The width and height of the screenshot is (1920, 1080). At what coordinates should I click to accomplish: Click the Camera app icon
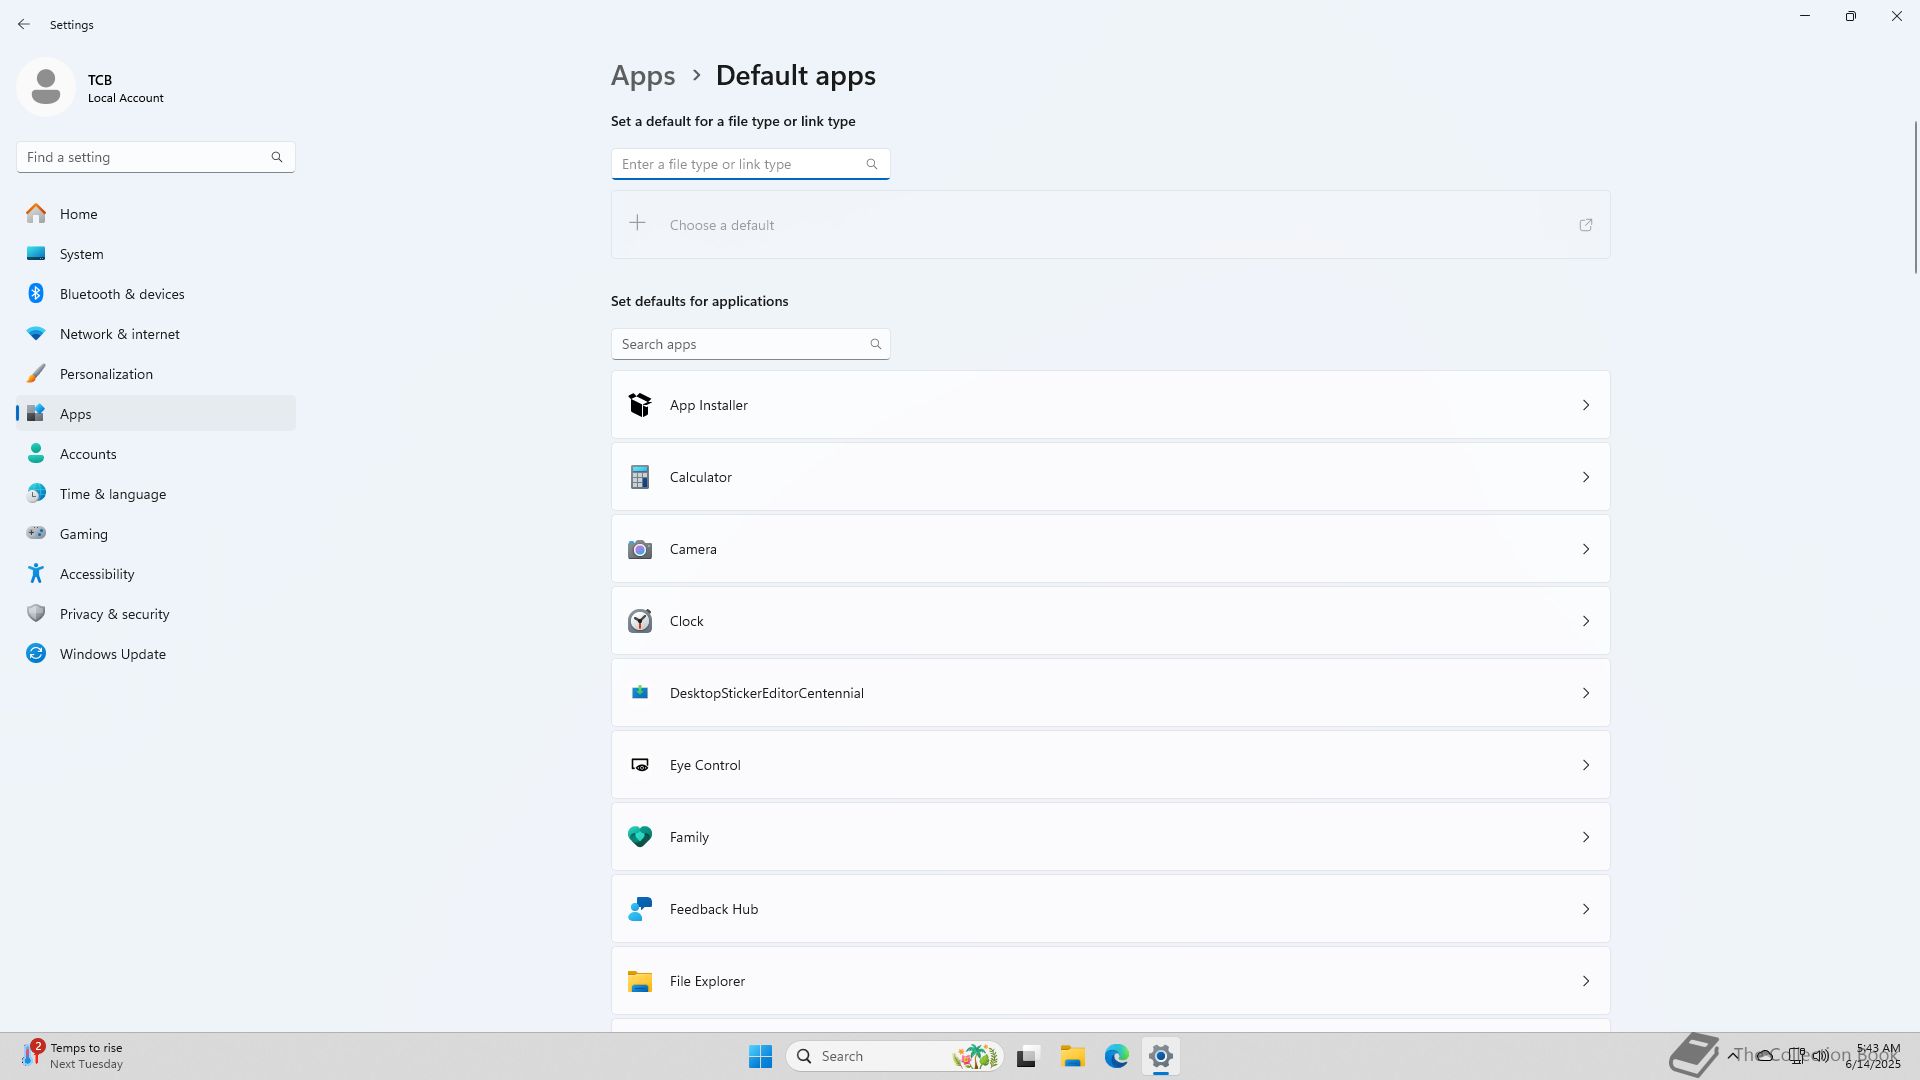[x=639, y=549]
